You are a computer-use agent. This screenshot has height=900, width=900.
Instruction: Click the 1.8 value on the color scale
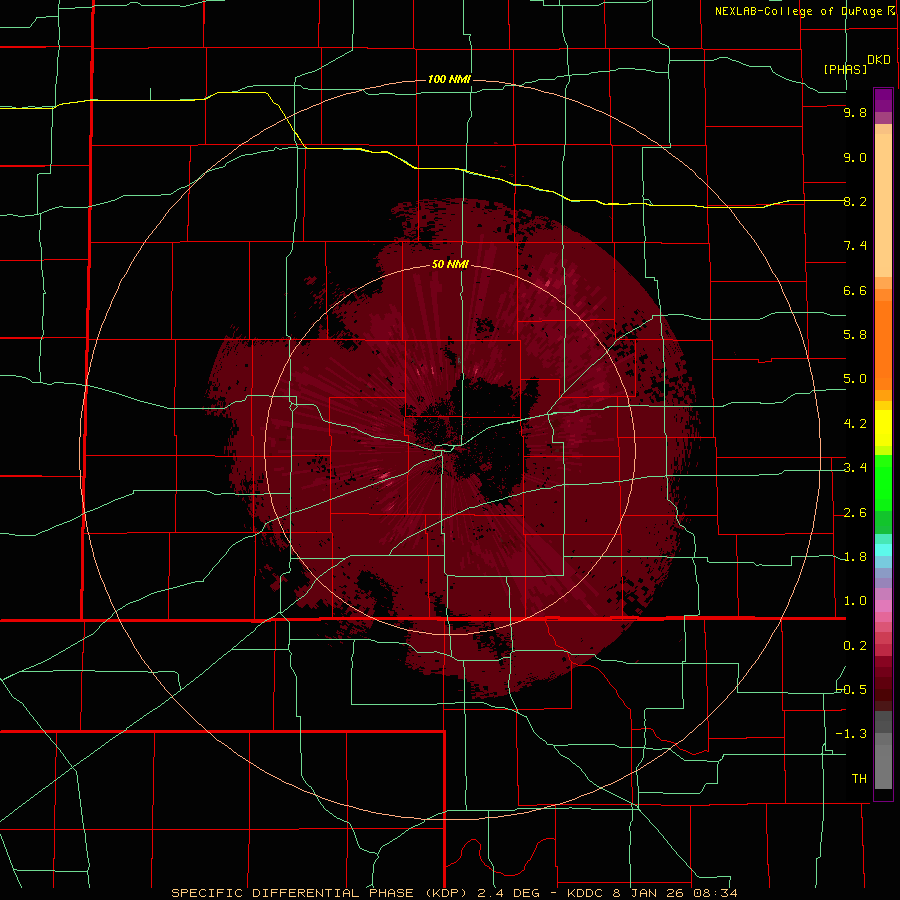coord(855,557)
